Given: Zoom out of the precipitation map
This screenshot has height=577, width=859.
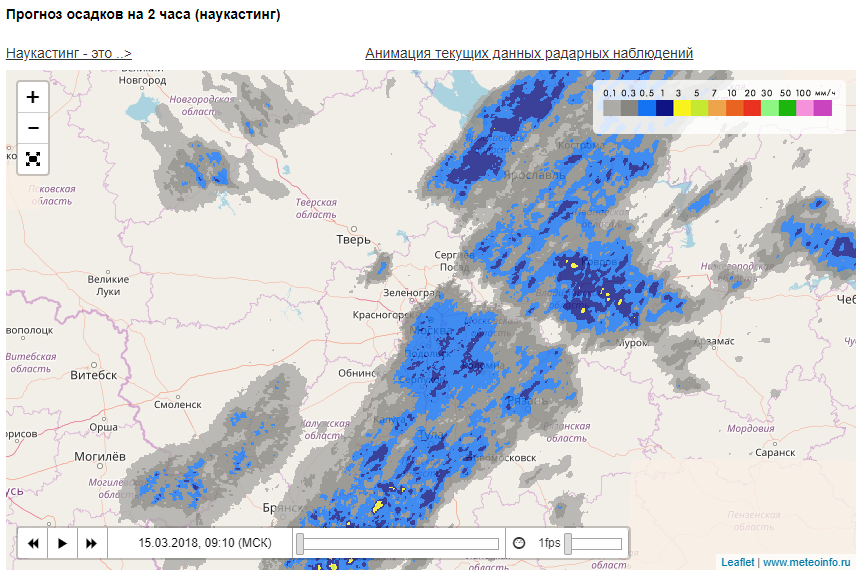Looking at the screenshot, I should click(33, 128).
